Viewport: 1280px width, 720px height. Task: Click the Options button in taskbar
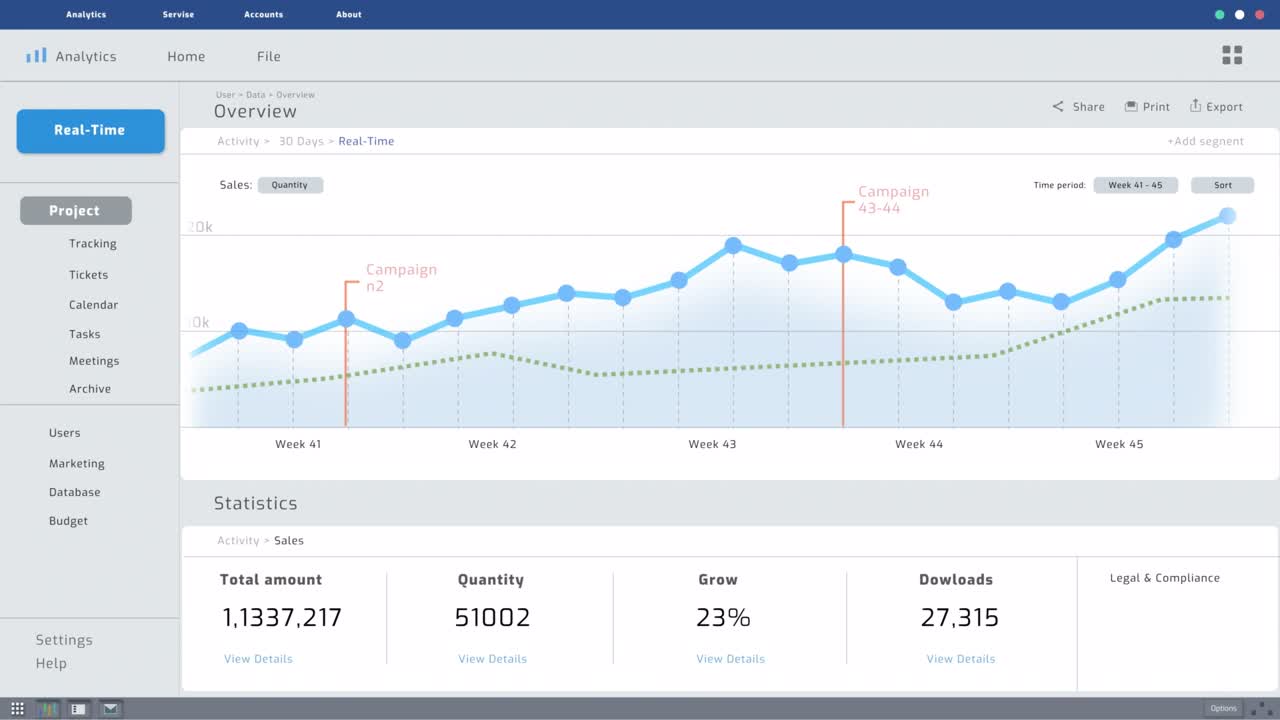pyautogui.click(x=1223, y=708)
